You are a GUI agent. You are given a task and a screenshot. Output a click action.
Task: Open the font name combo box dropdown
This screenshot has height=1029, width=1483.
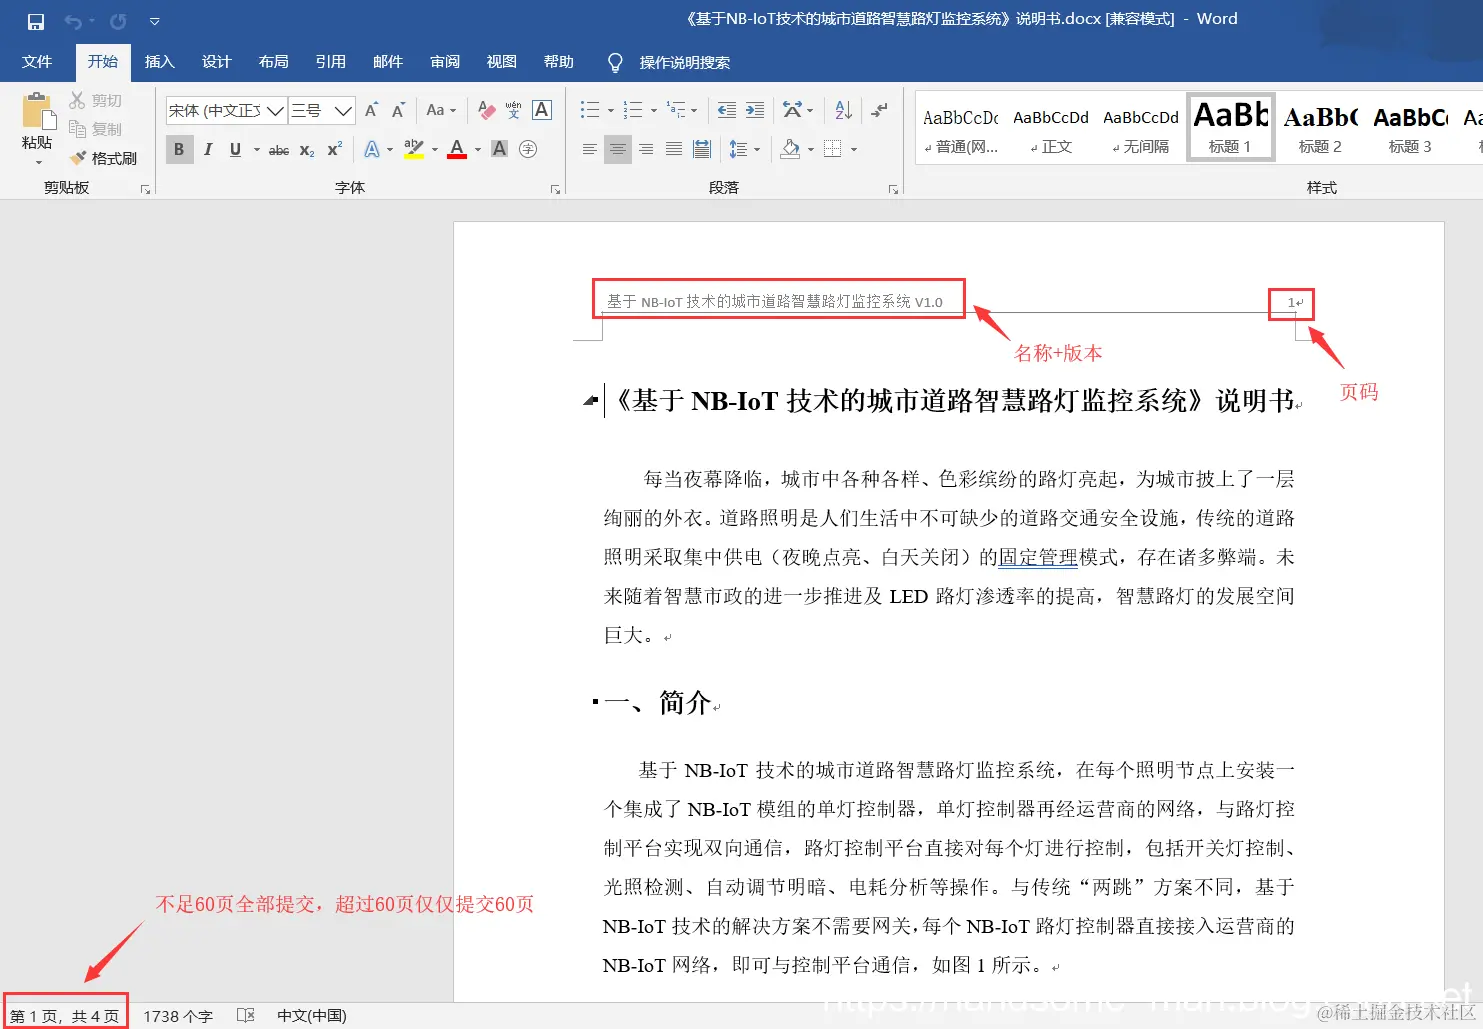[x=275, y=110]
